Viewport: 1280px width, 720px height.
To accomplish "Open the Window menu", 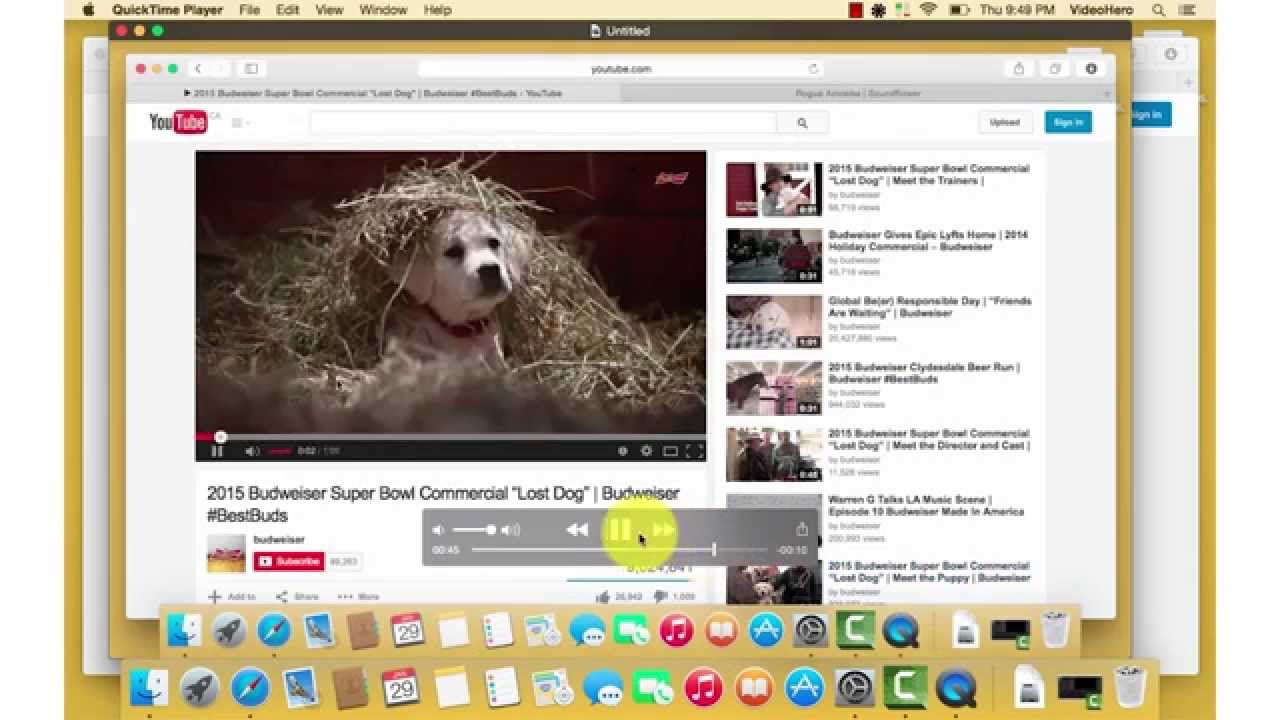I will click(x=383, y=10).
